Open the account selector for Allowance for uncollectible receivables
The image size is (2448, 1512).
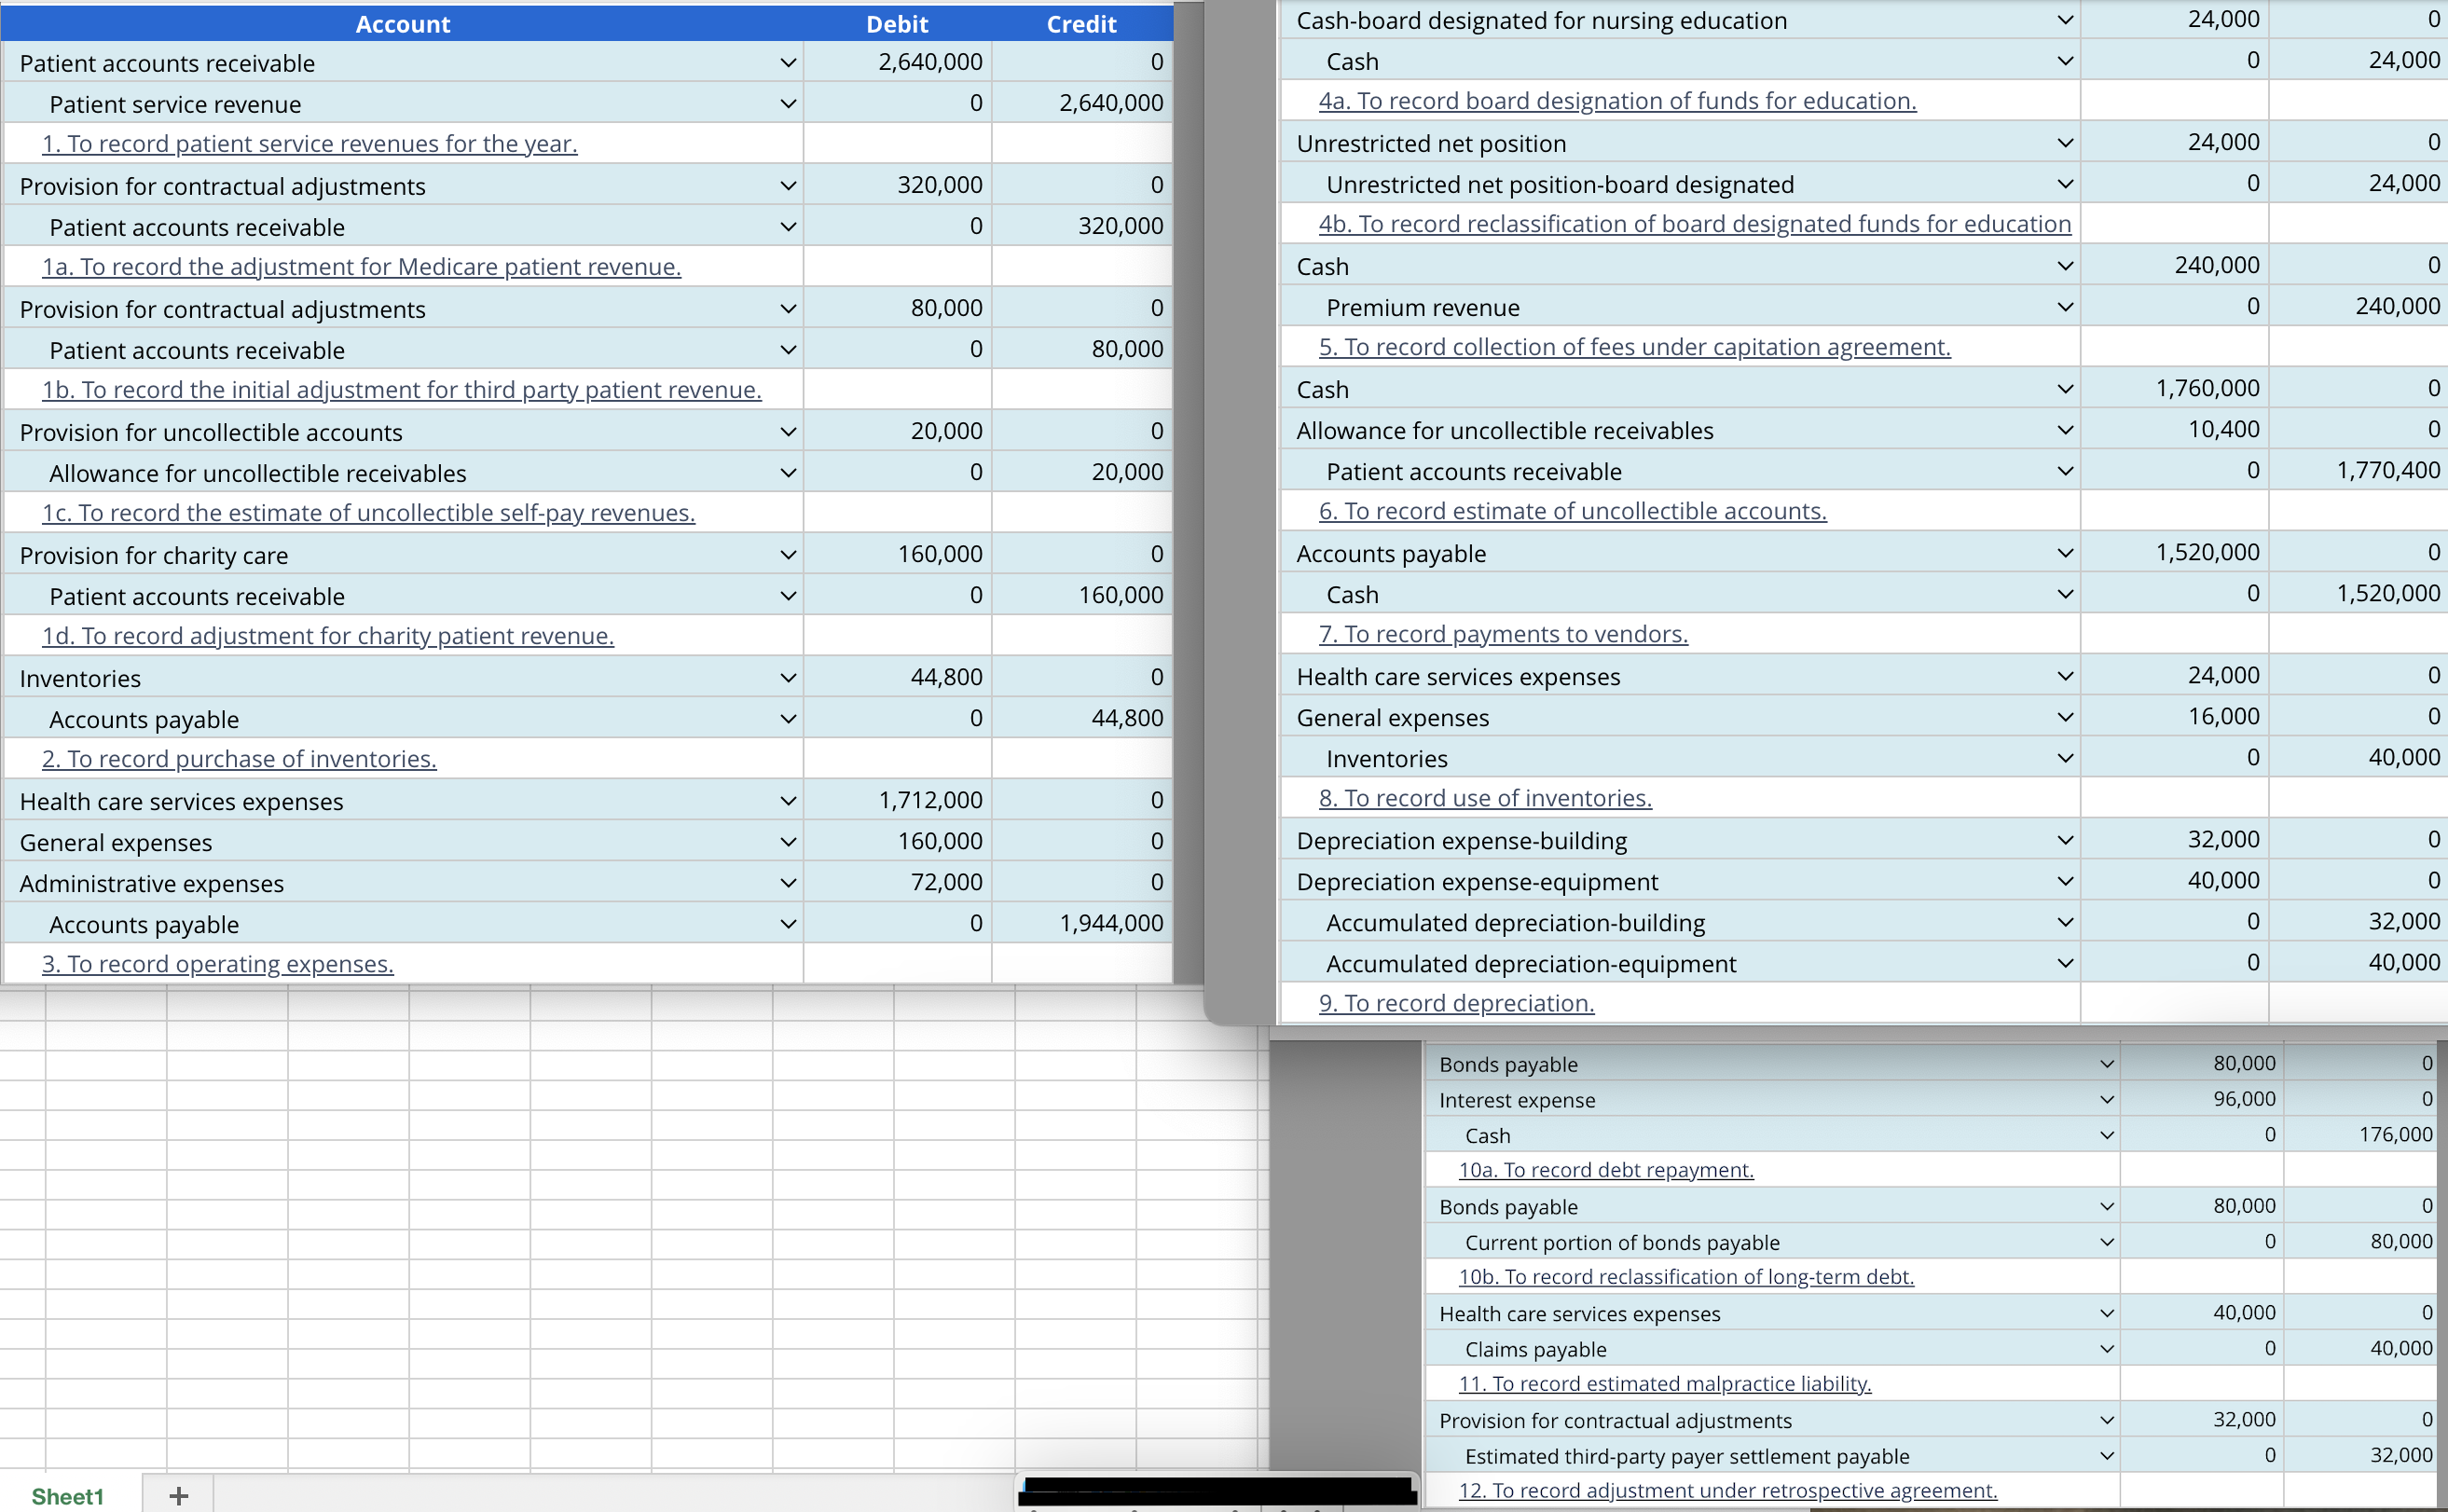click(788, 472)
